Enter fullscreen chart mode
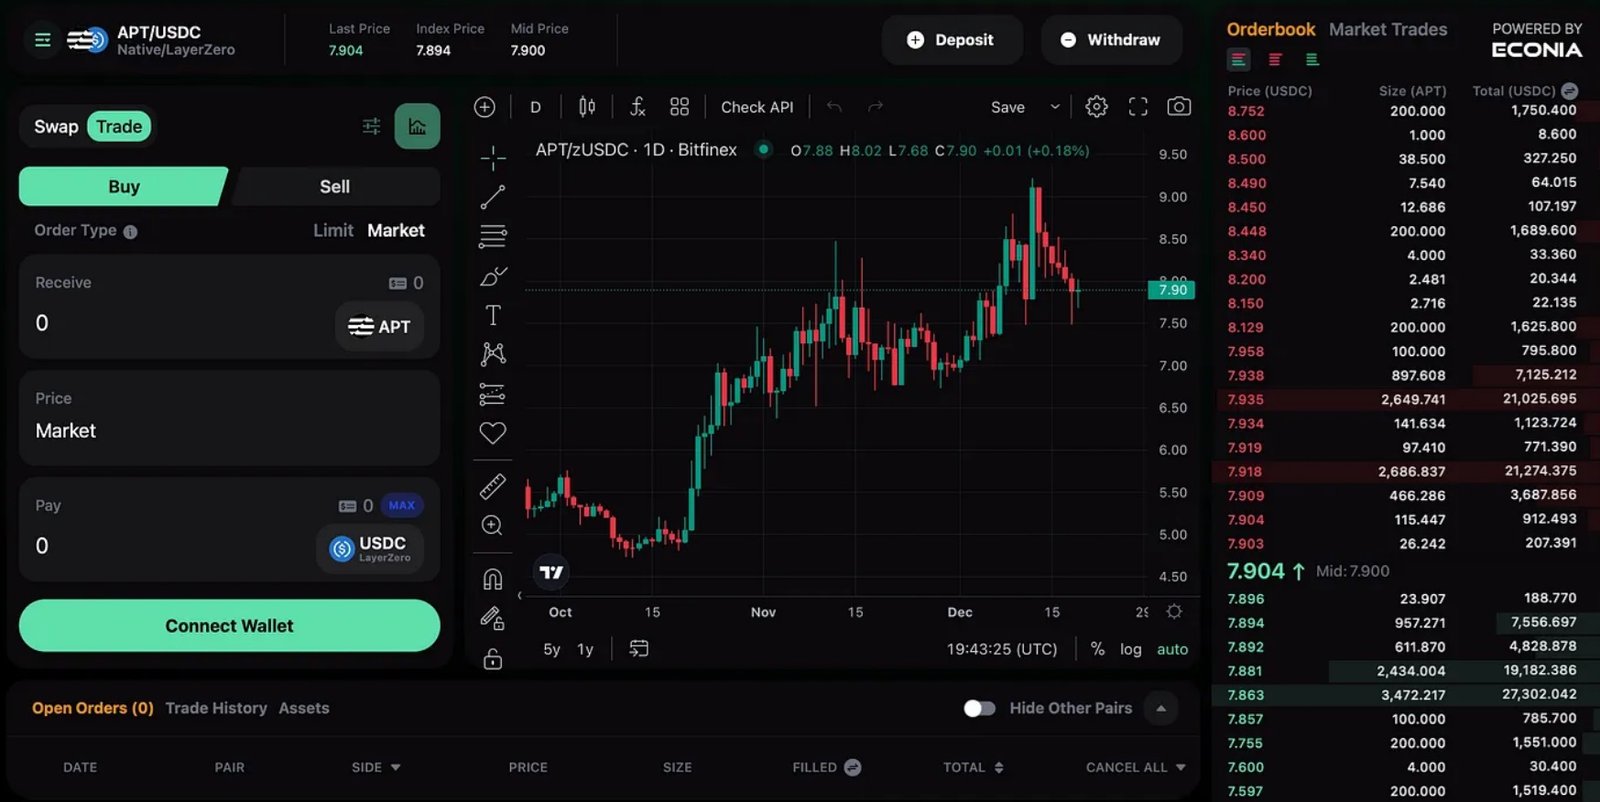 (1138, 107)
